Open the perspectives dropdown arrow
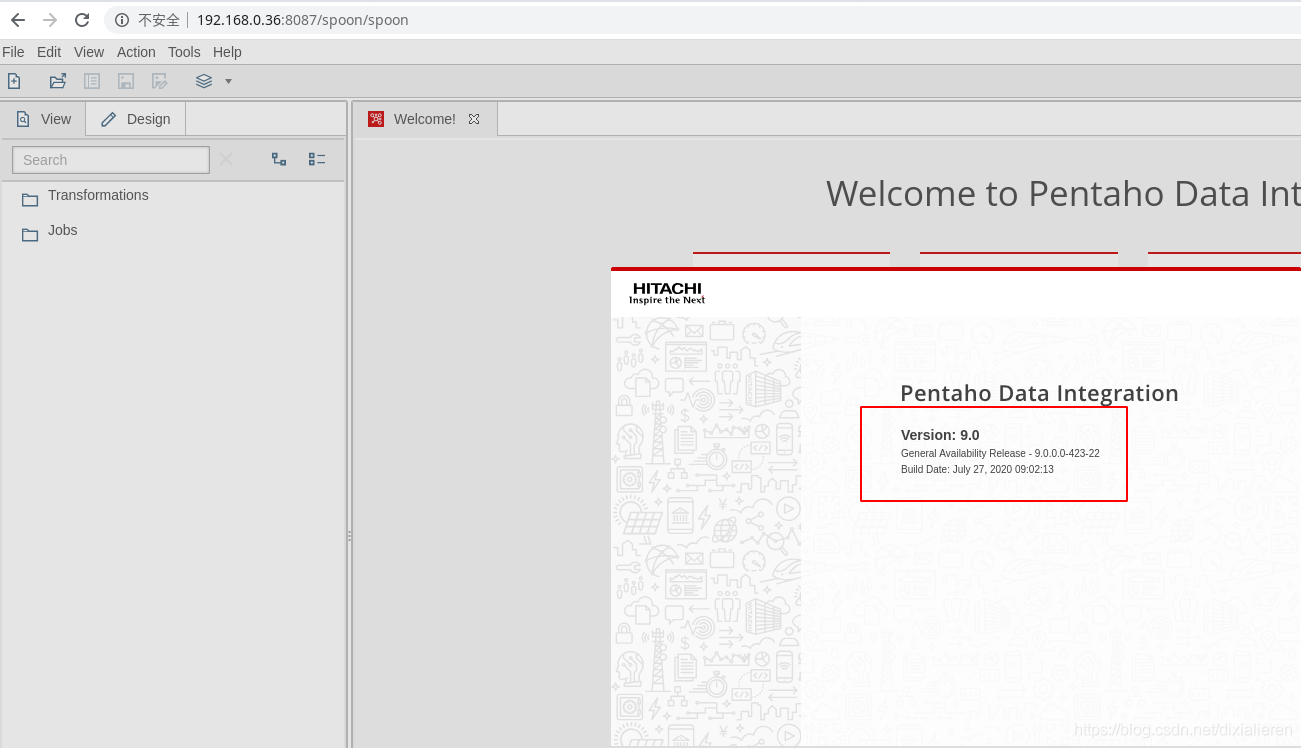Screen dimensions: 1301x748 click(x=228, y=81)
